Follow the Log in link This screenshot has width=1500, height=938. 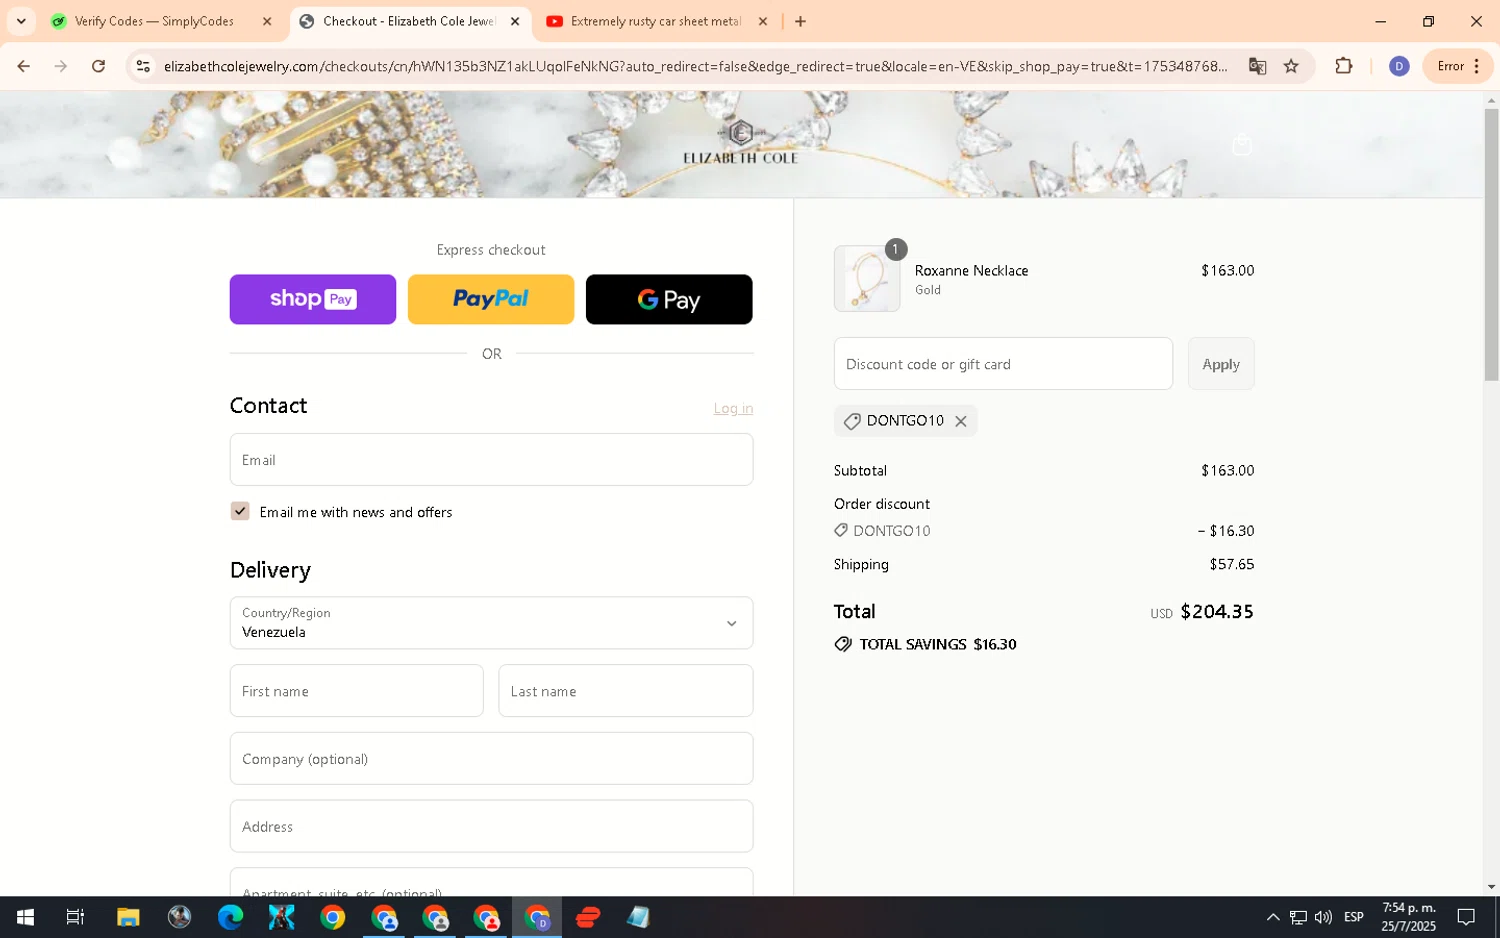coord(733,408)
